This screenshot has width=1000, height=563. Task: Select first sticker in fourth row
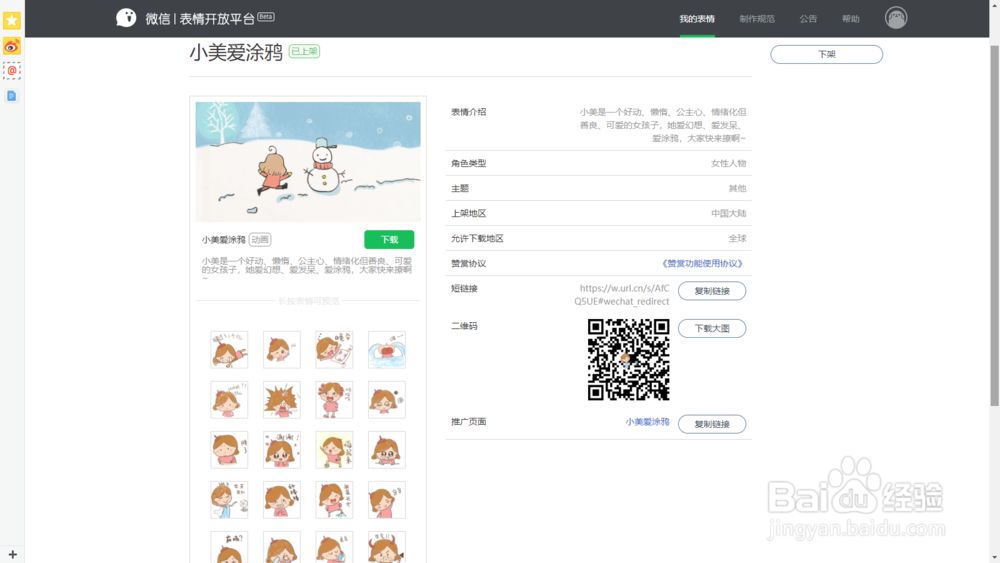(x=229, y=499)
